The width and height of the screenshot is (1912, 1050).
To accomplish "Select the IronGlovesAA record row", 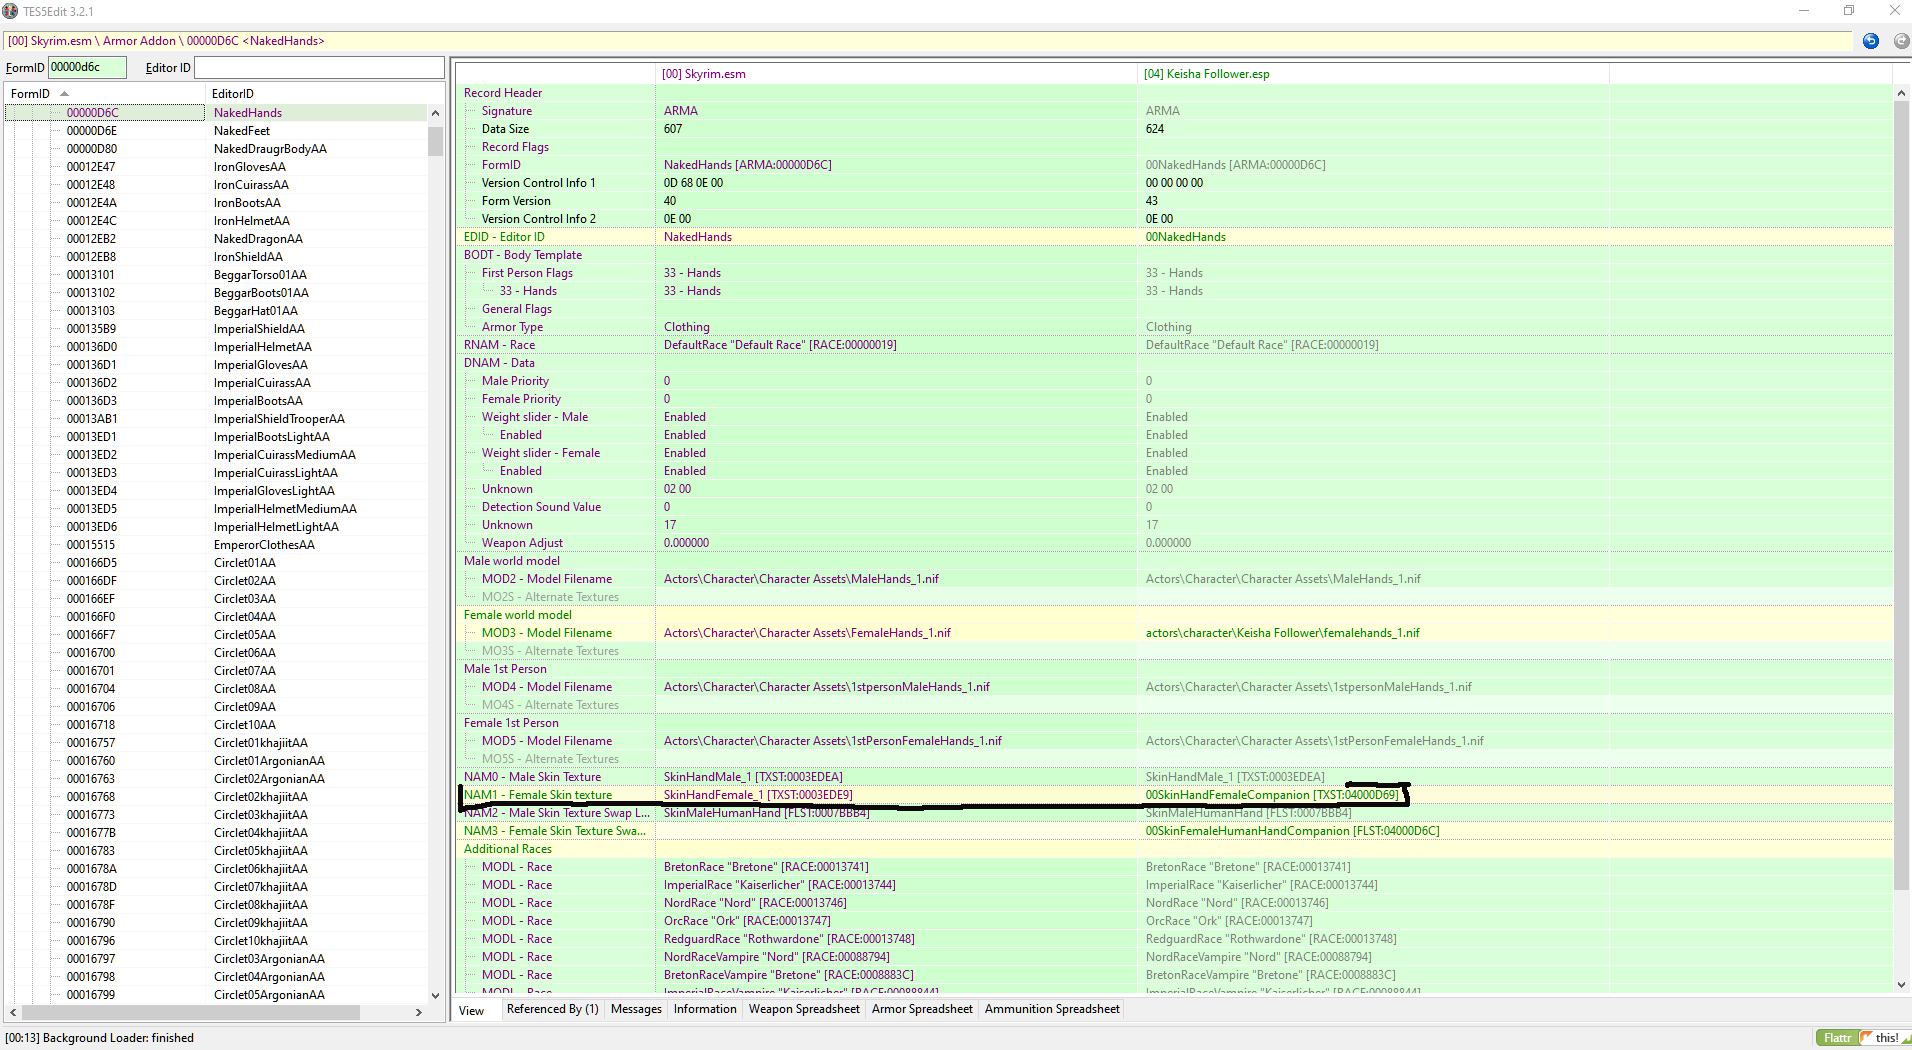I will (x=216, y=167).
